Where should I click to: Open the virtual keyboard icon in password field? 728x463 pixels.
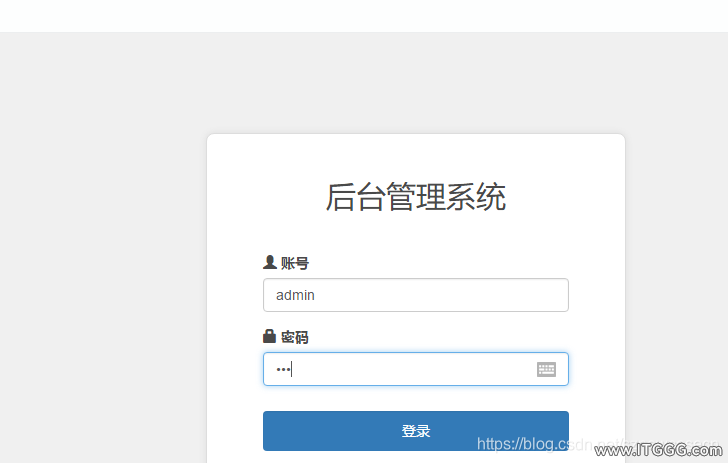click(546, 369)
